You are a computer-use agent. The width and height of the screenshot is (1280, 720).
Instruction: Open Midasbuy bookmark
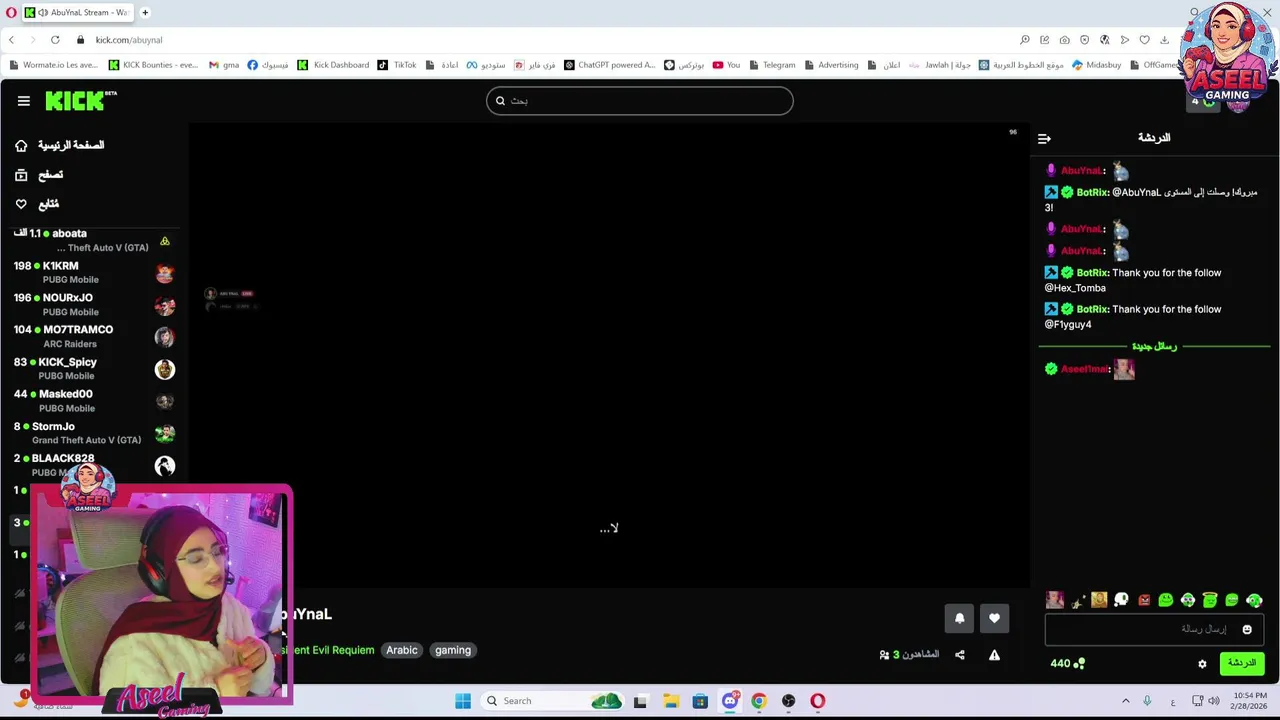(1096, 65)
